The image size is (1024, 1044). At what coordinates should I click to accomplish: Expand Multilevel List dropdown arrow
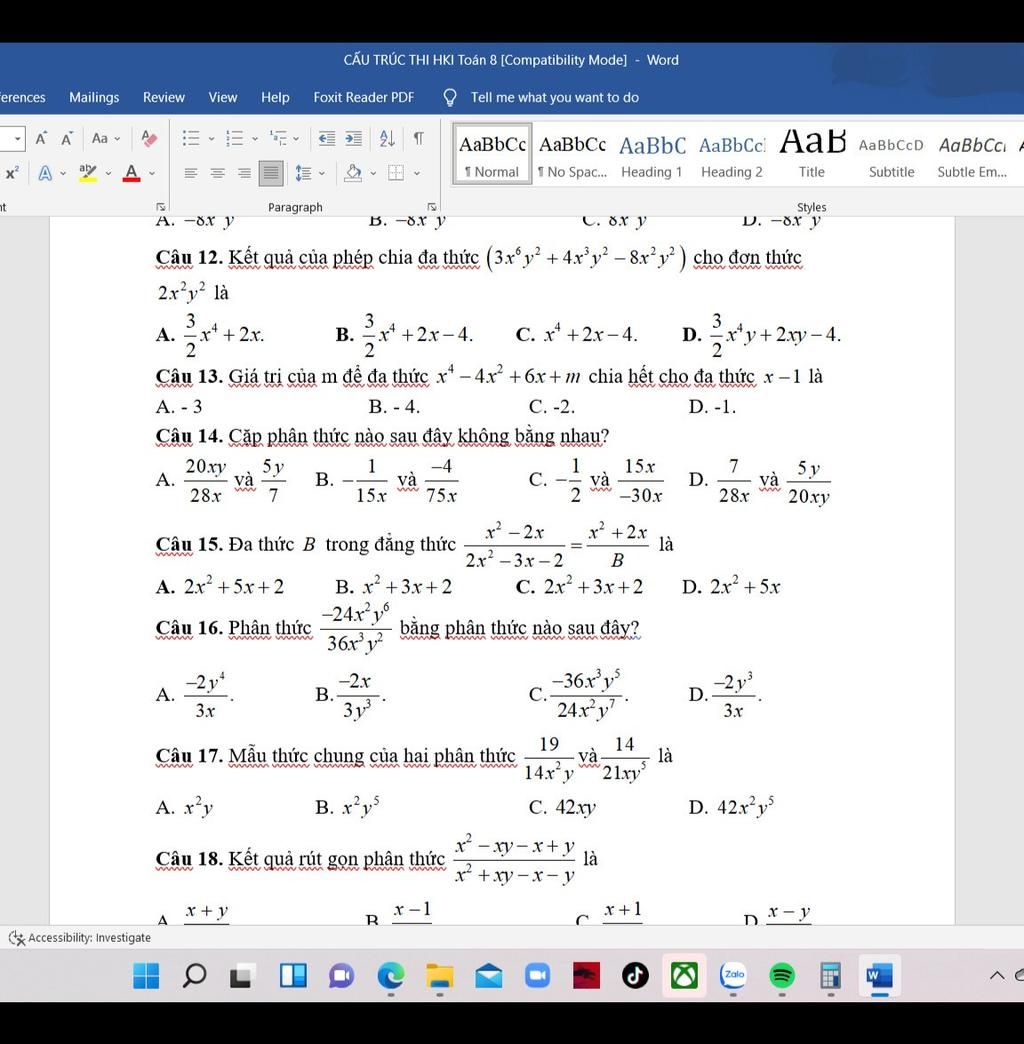[x=296, y=139]
